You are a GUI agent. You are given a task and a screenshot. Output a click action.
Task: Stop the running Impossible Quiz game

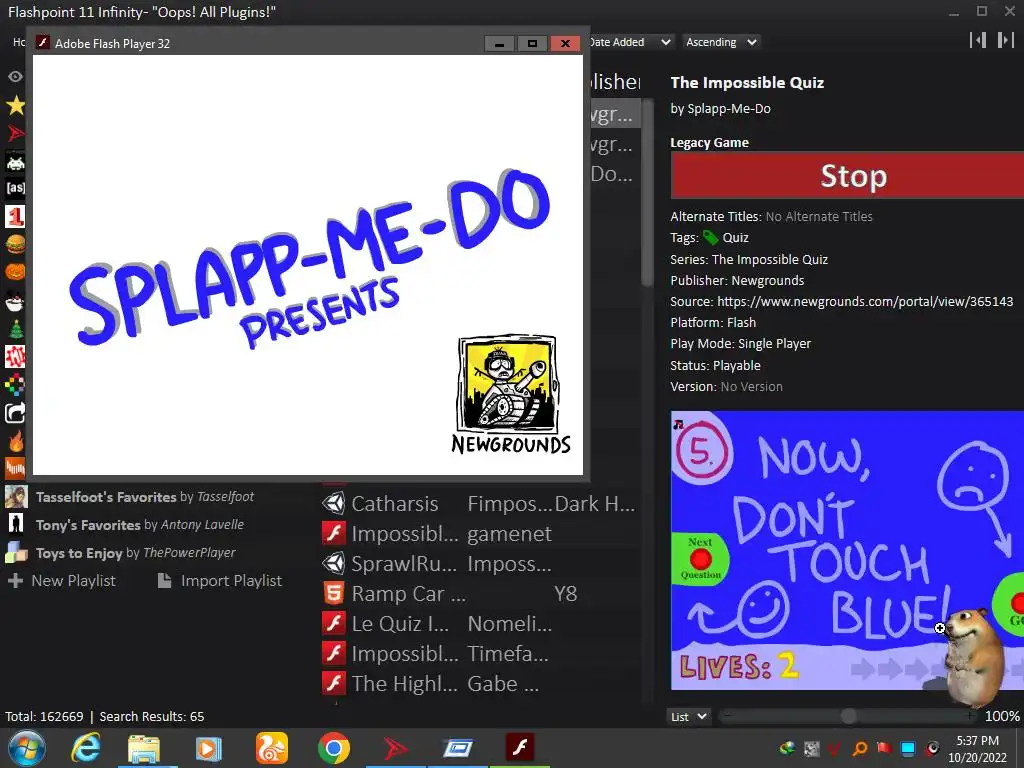coord(847,176)
